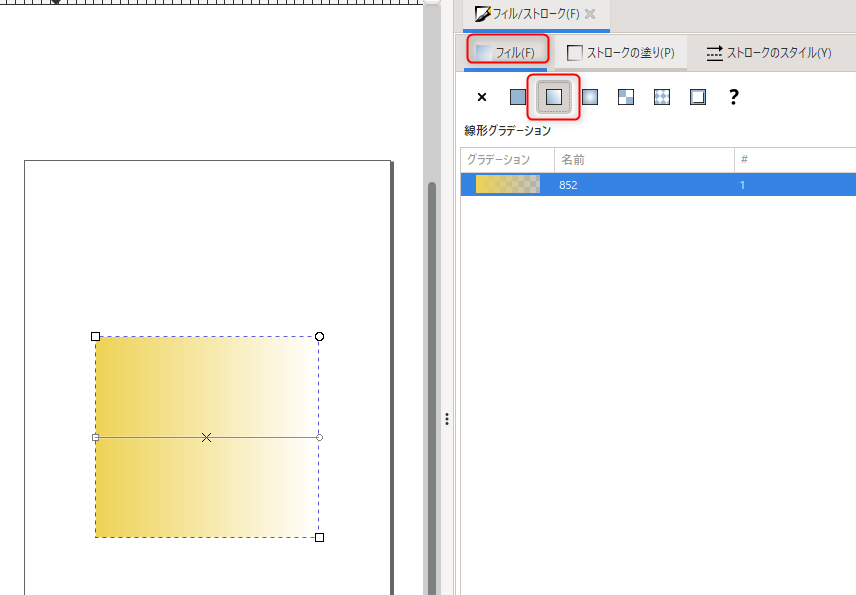
Task: Click the Unset paint question mark icon
Action: 734,97
